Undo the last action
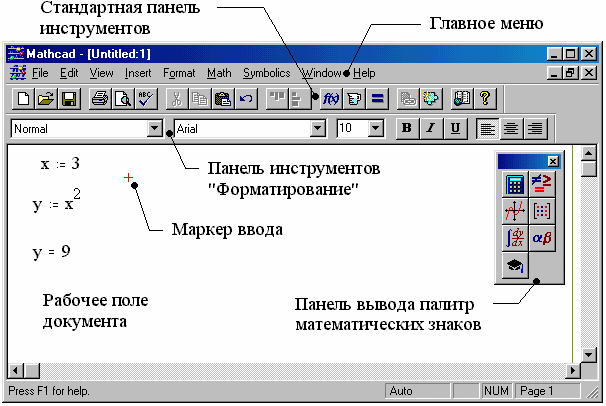 [x=246, y=99]
